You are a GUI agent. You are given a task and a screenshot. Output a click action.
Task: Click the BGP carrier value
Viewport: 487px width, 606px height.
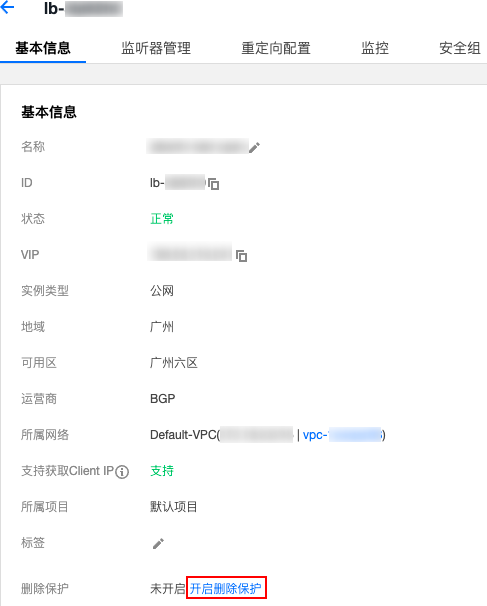pyautogui.click(x=163, y=399)
